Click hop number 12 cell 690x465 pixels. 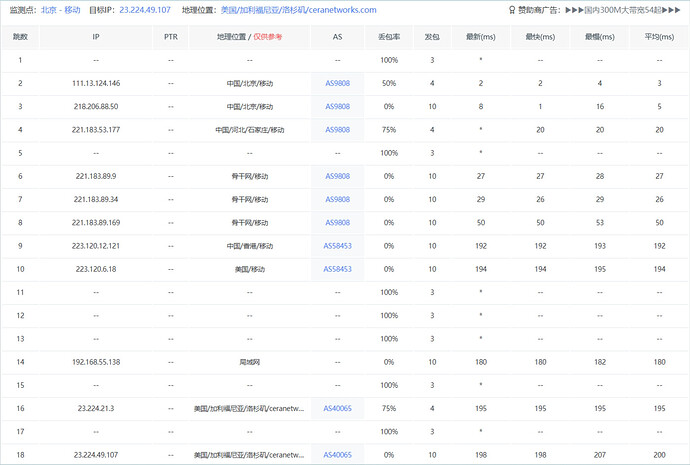click(20, 315)
